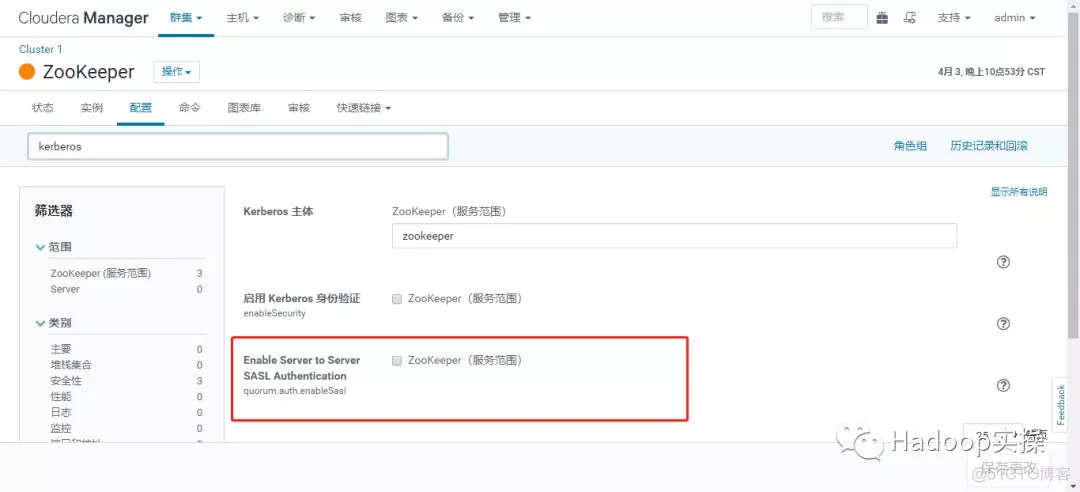This screenshot has height=492, width=1080.
Task: Click the Kerberos 主体 zookeeper input field
Action: pyautogui.click(x=674, y=236)
